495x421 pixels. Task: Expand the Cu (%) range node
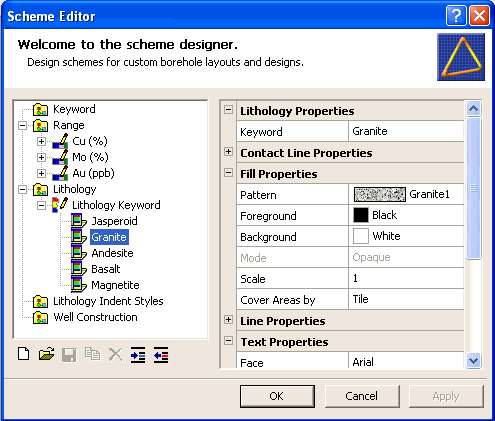click(41, 141)
